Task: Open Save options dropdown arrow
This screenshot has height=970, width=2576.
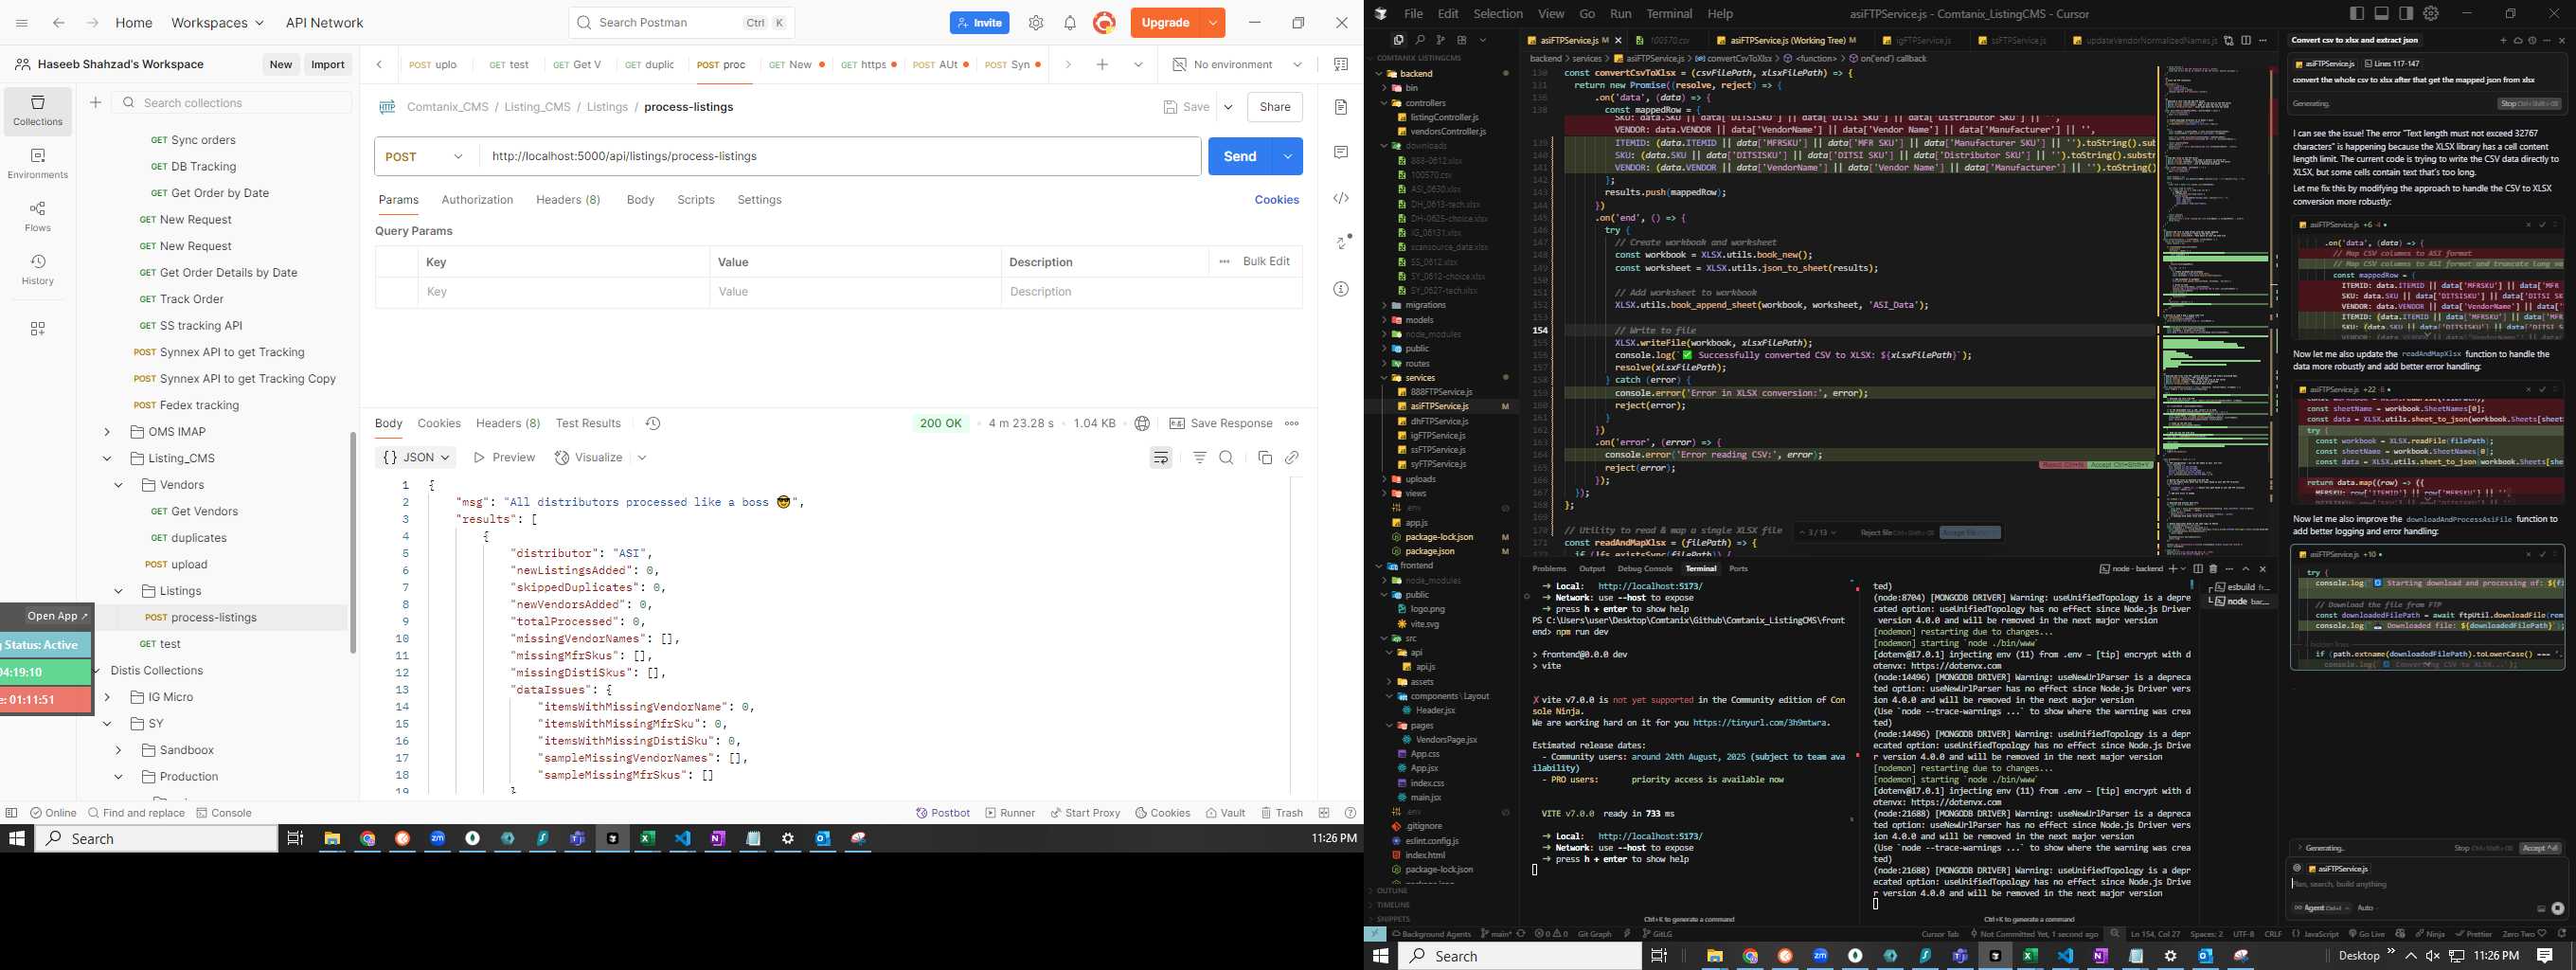Action: coord(1228,107)
